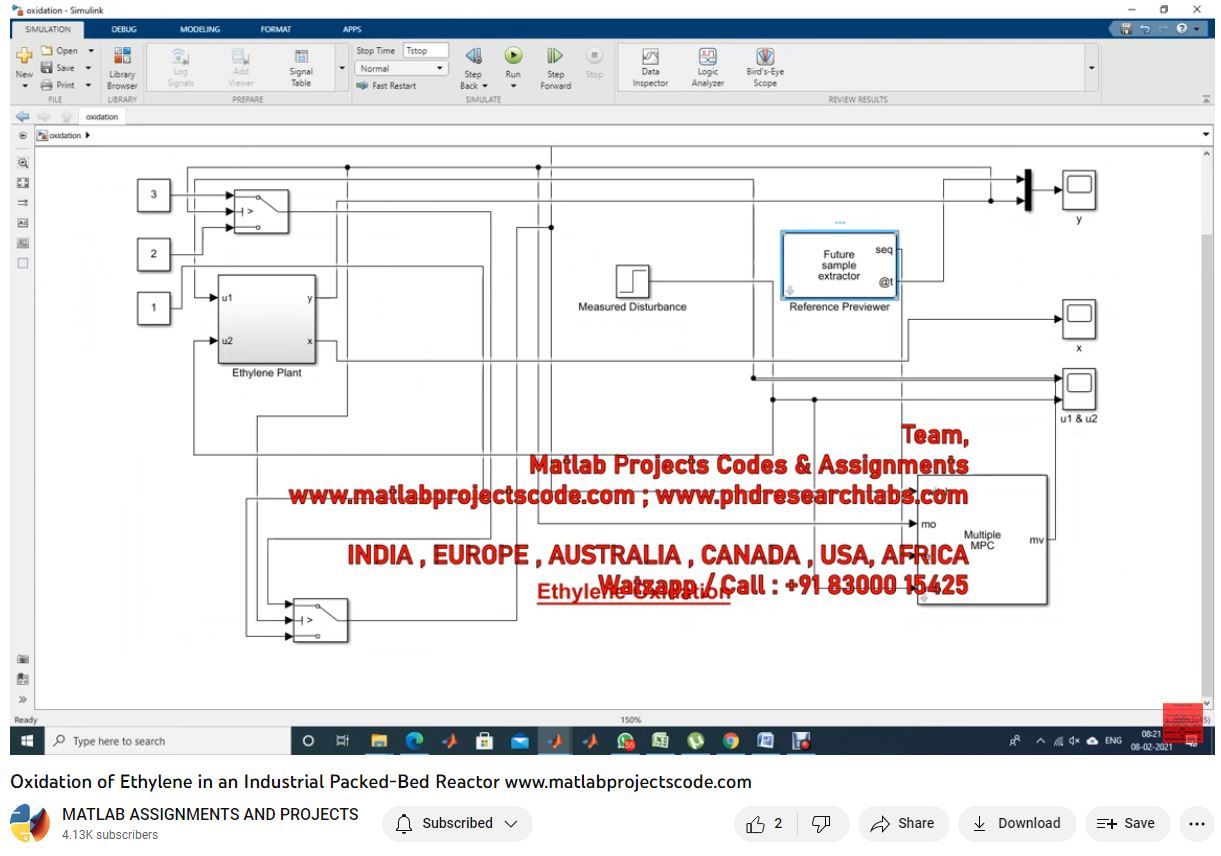Click the Run simulation button

tap(513, 57)
